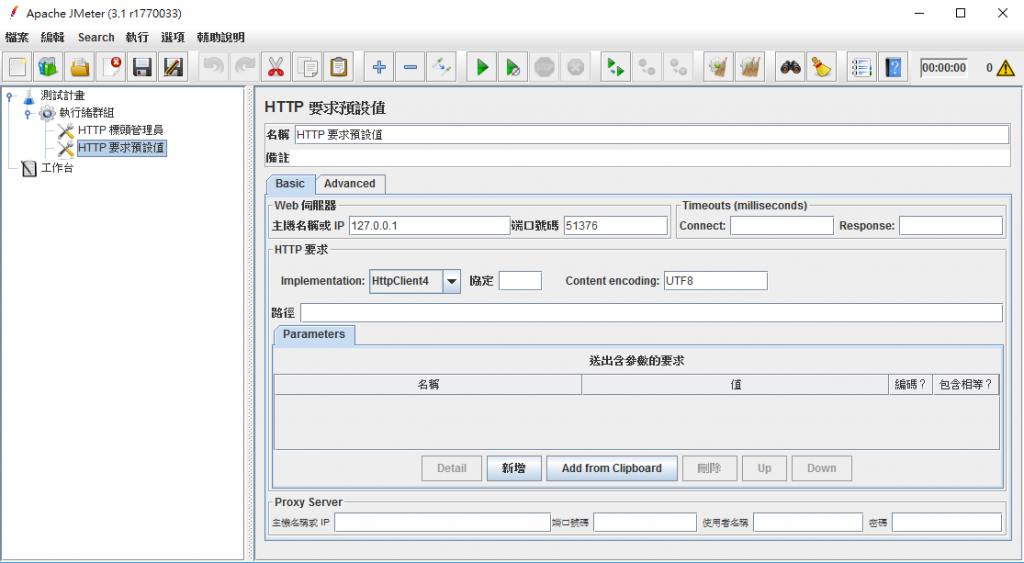
Task: Switch to the Advanced tab
Action: tap(349, 184)
